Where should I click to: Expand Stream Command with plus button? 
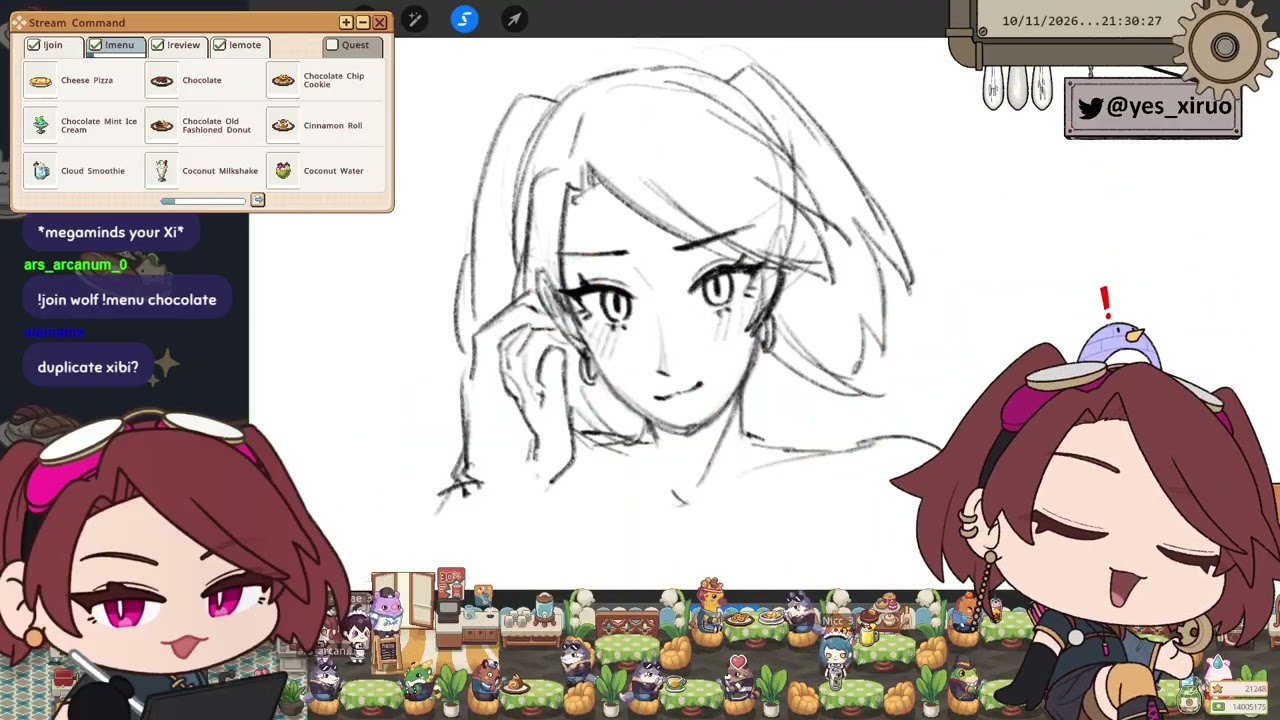[x=346, y=22]
